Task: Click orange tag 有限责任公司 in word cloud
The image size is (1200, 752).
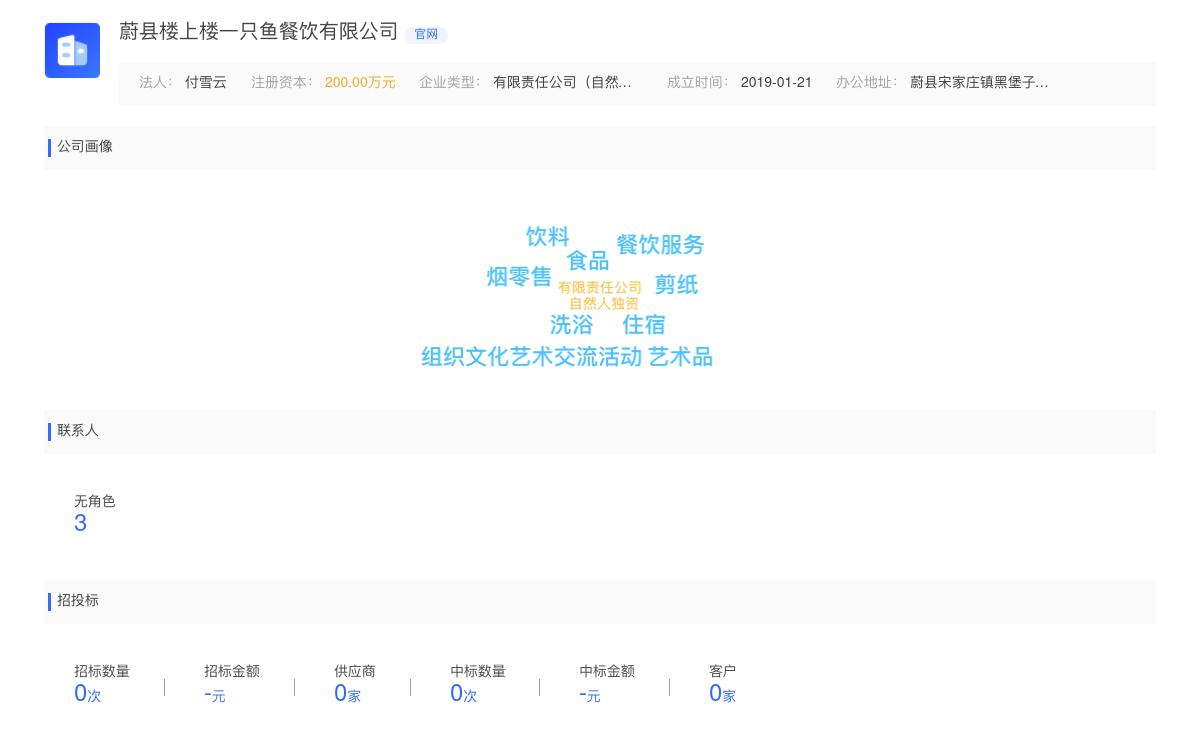Action: 600,287
